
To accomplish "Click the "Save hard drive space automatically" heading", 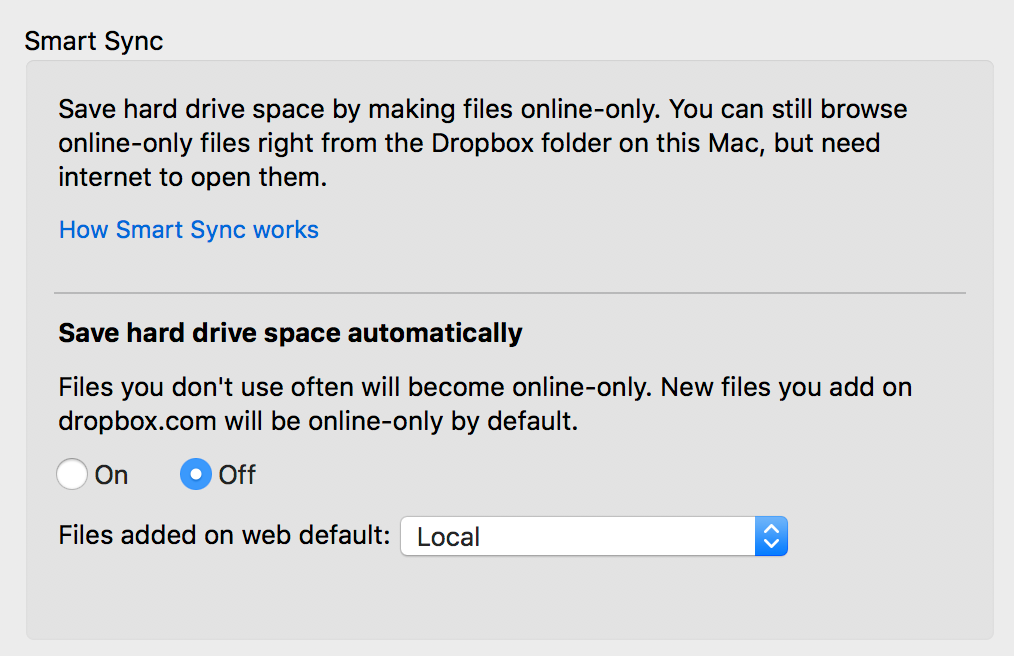I will point(290,333).
